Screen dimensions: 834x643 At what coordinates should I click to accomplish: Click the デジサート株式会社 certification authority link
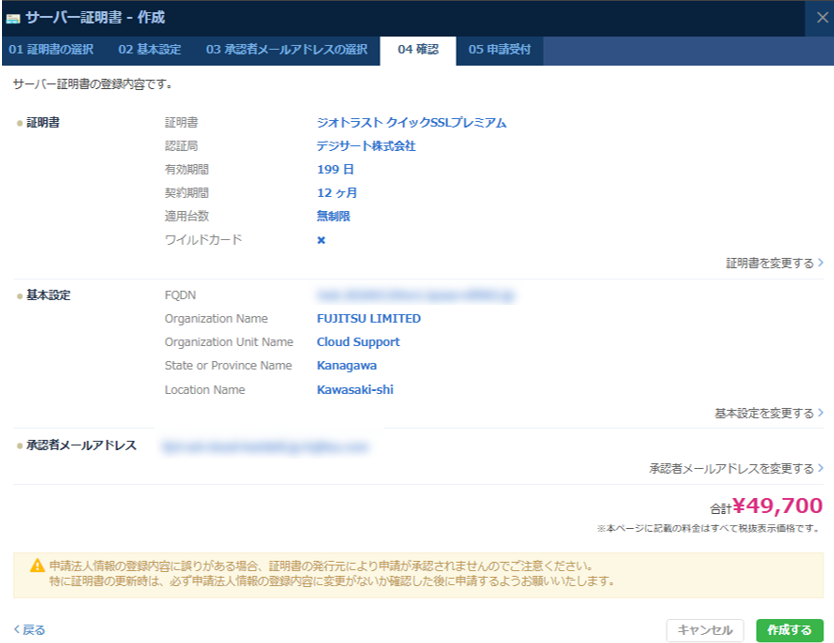click(365, 144)
